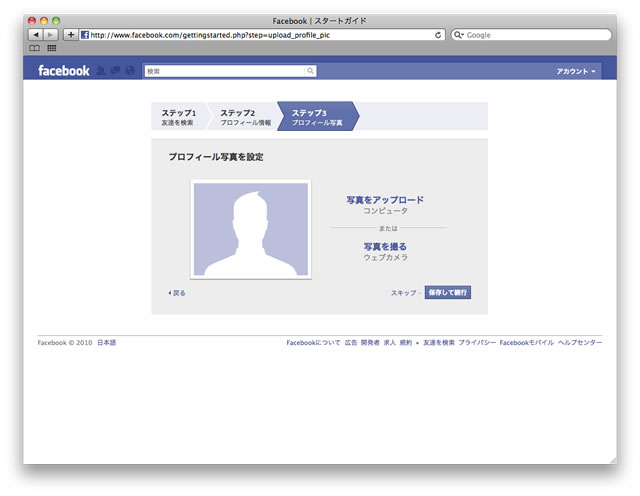This screenshot has height=496, width=640.
Task: Focus the Facebook 検索 search field
Action: (224, 71)
